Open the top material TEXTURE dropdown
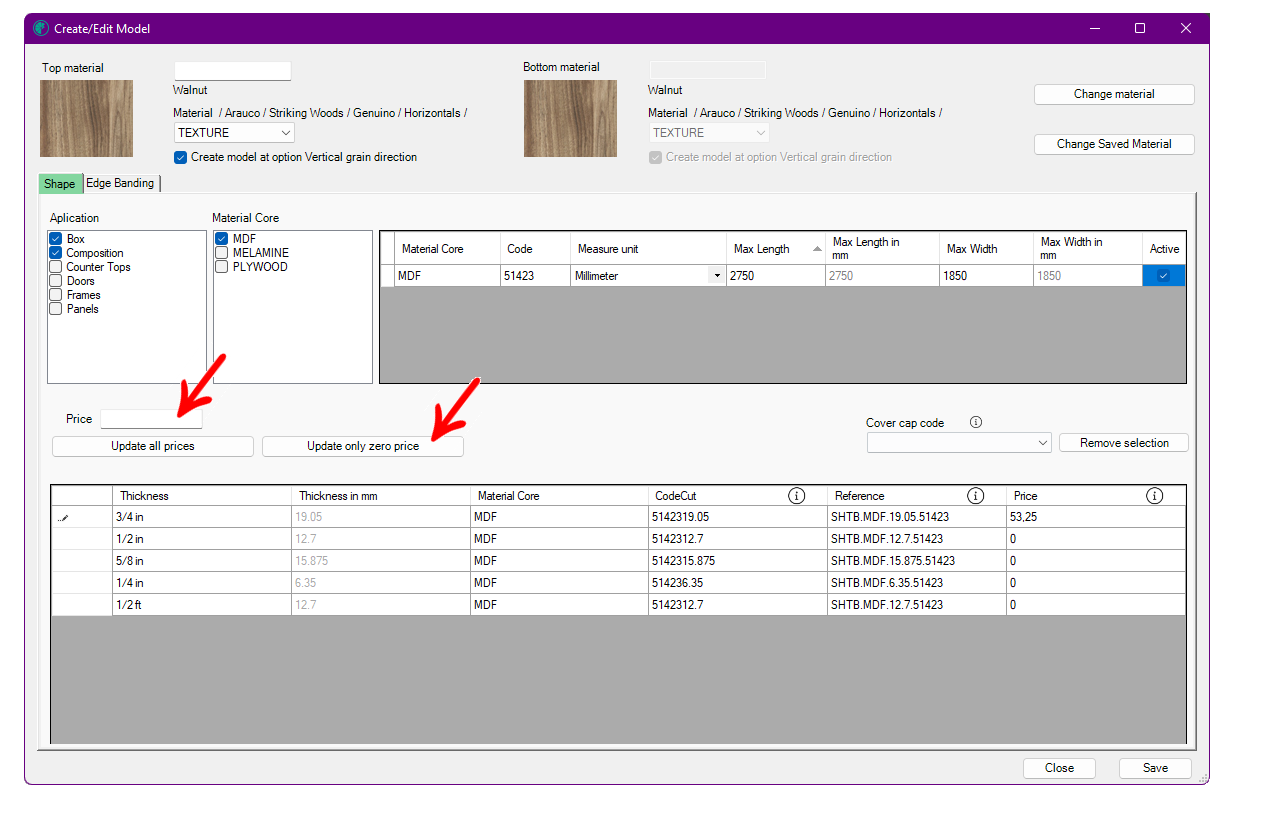Screen dimensions: 1275x837 (234, 133)
